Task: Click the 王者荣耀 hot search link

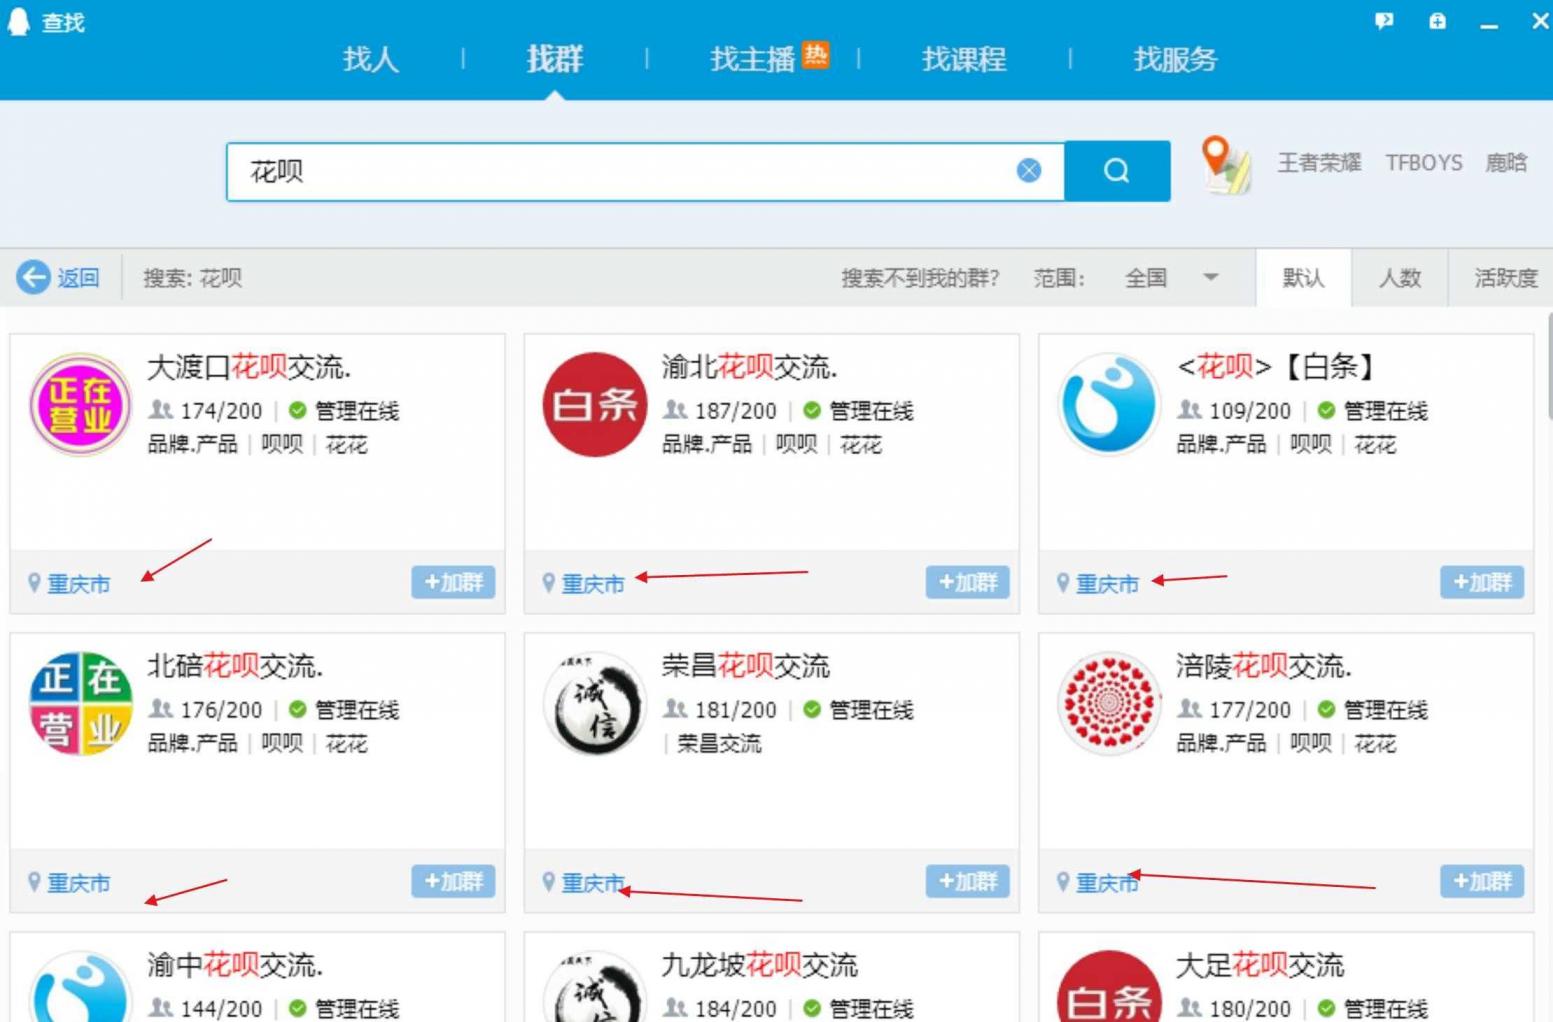Action: click(1318, 162)
